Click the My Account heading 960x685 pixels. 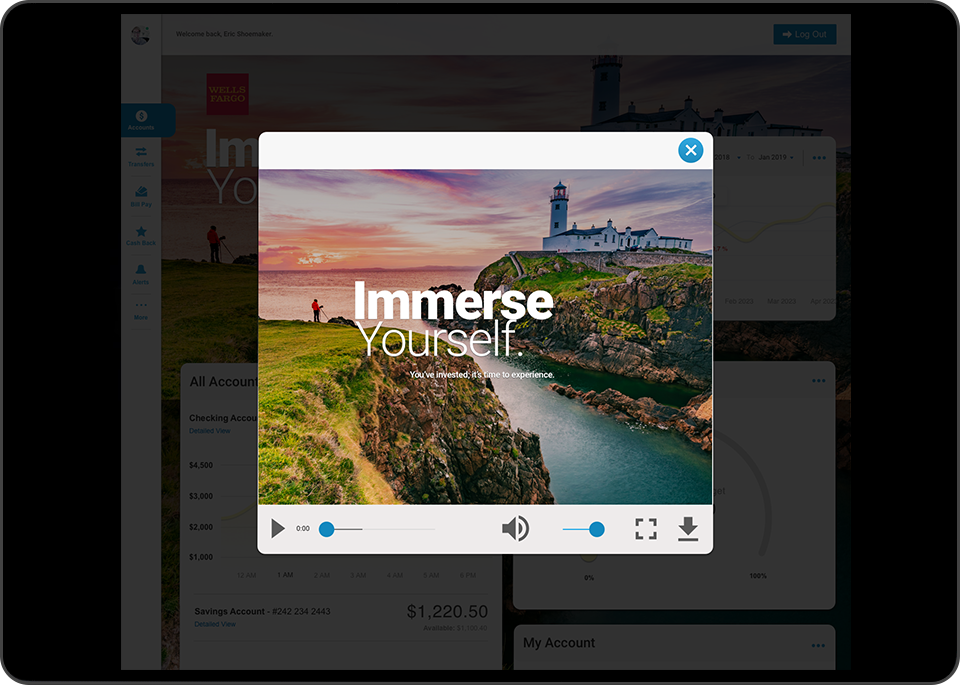[x=559, y=643]
